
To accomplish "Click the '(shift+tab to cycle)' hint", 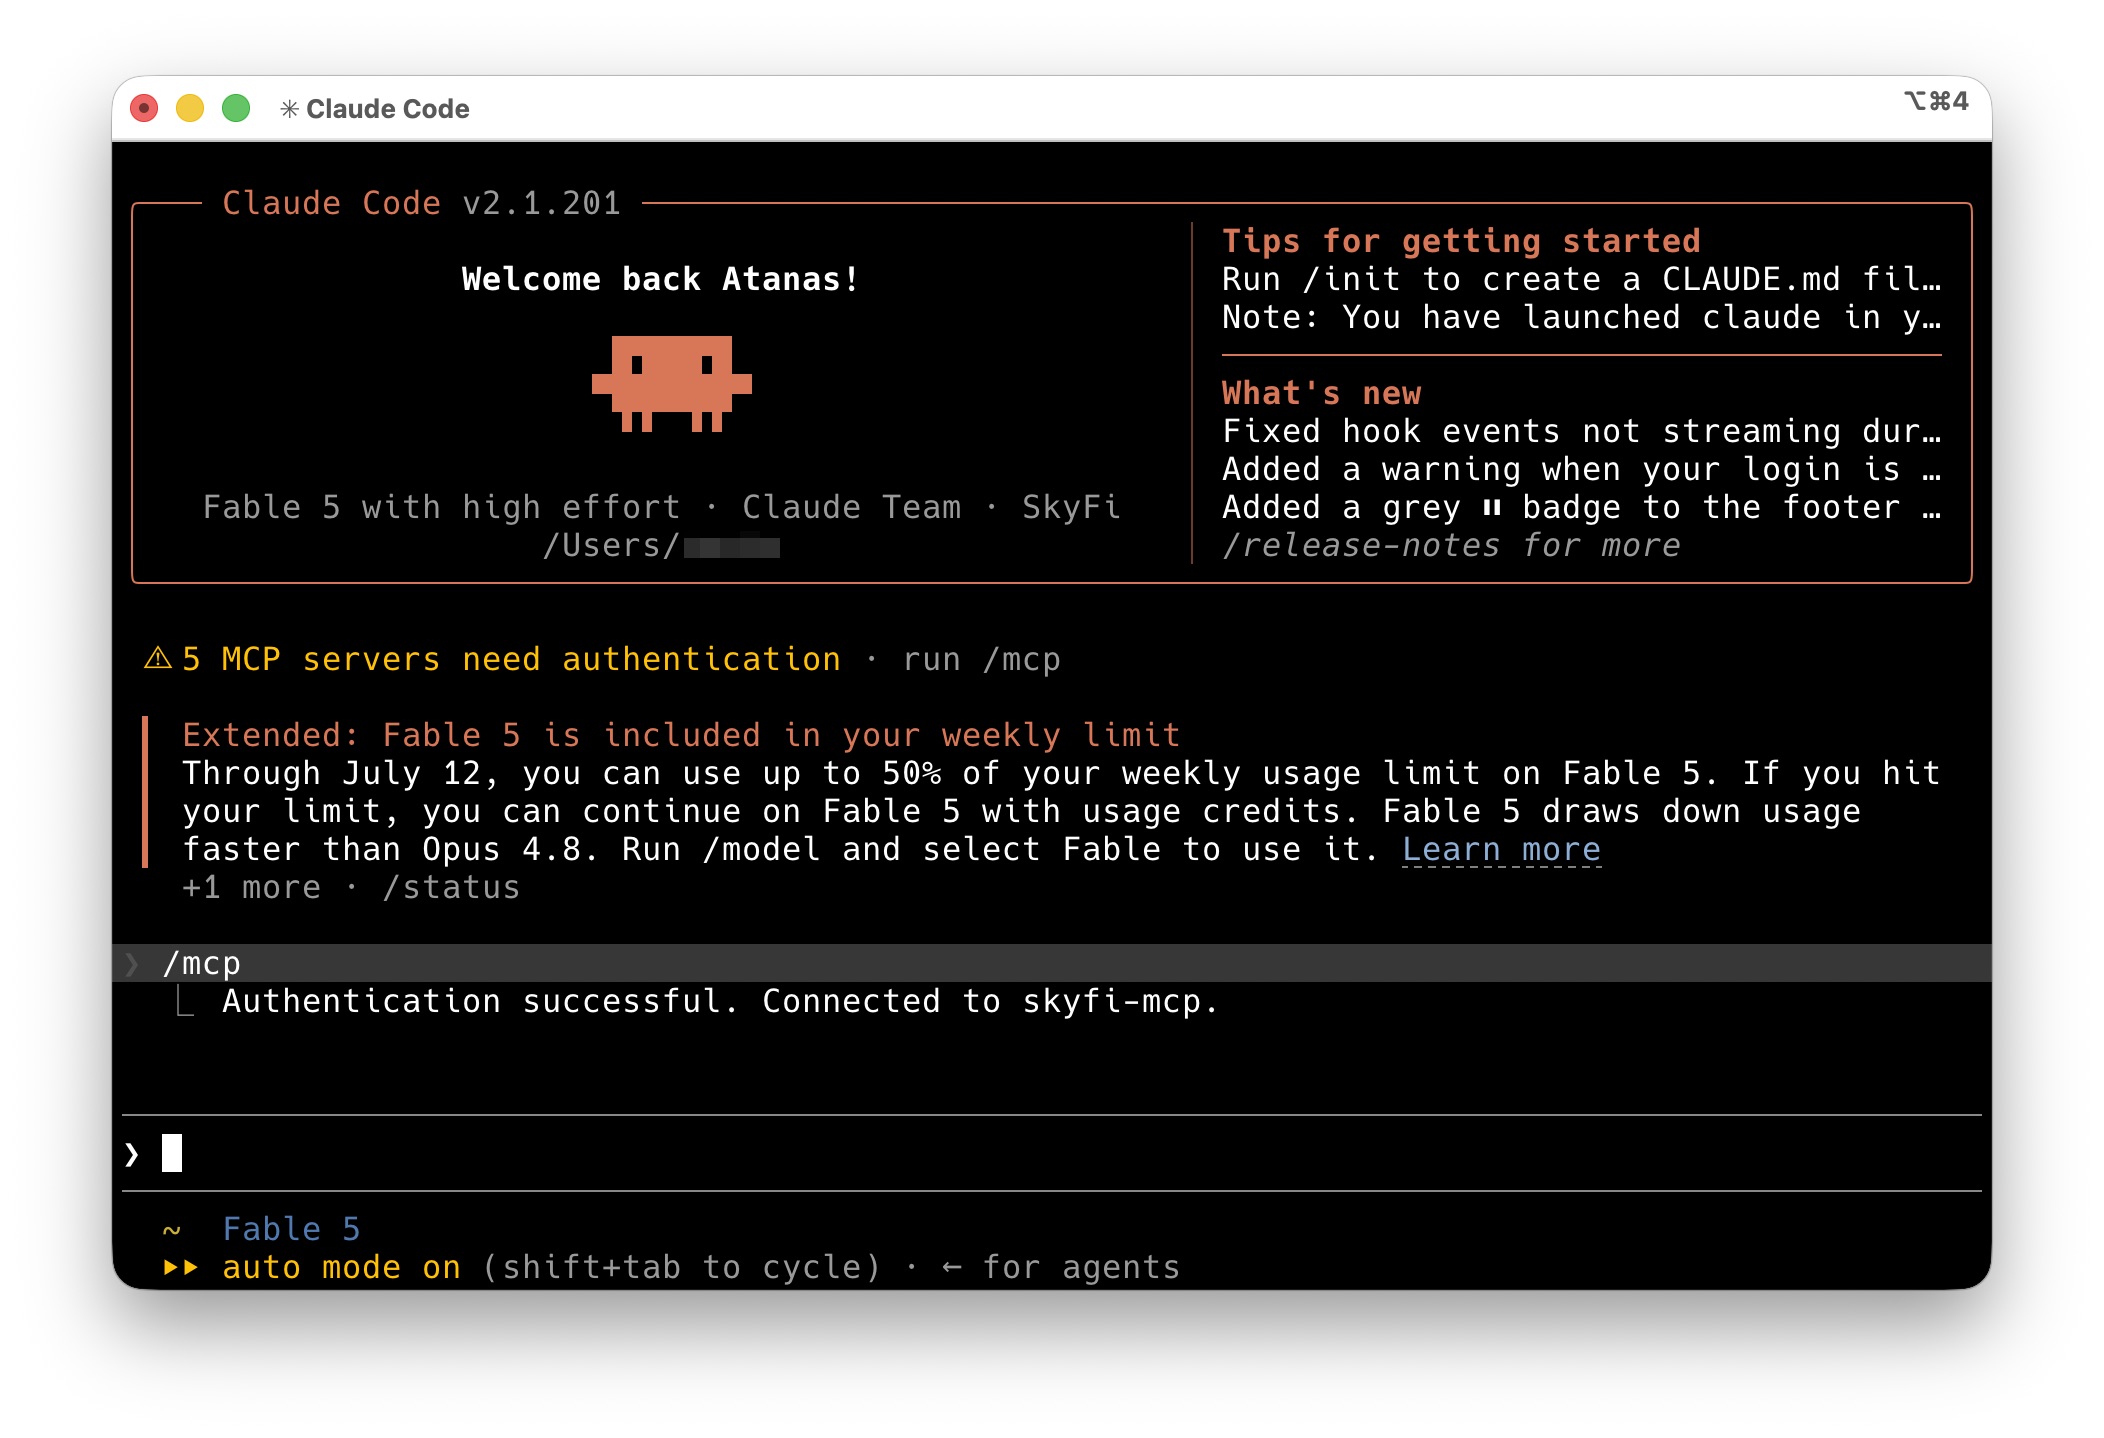I will pyautogui.click(x=681, y=1267).
